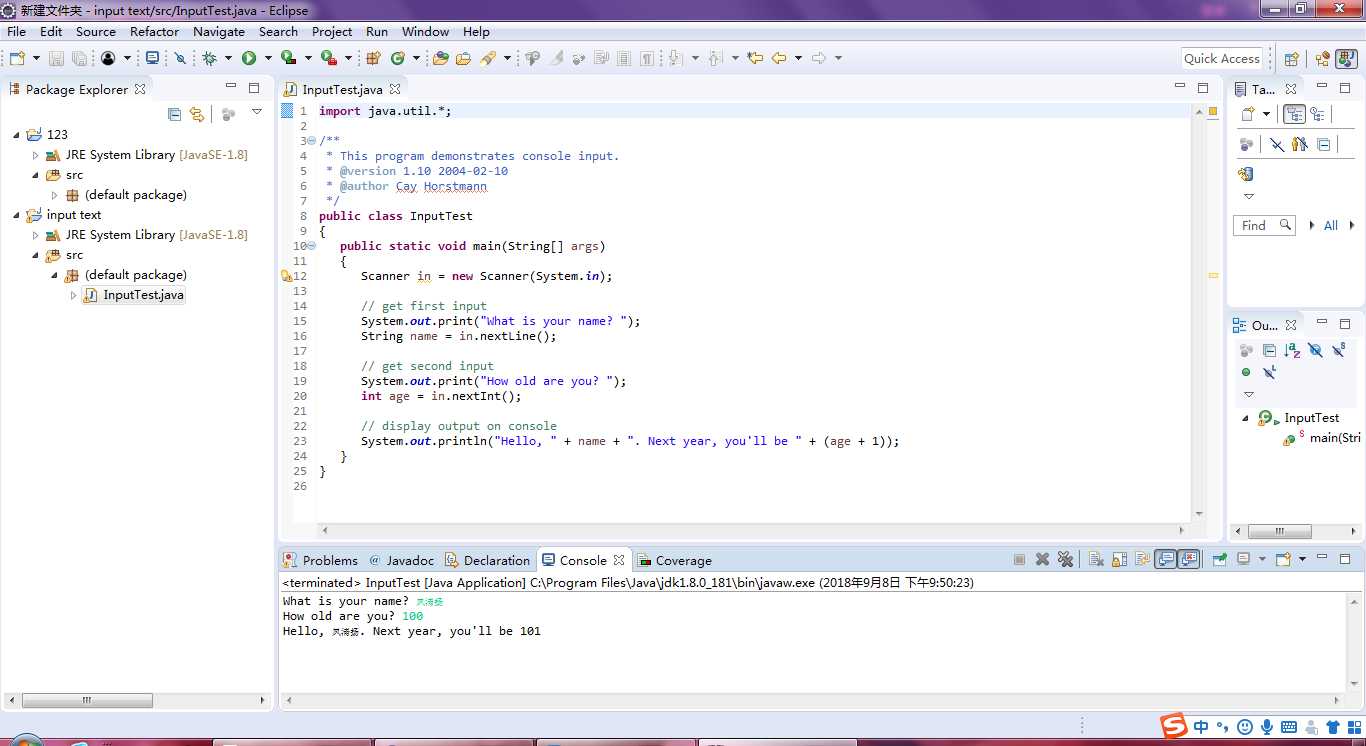
Task: Open the Debug button dropdown arrow
Action: 228,58
